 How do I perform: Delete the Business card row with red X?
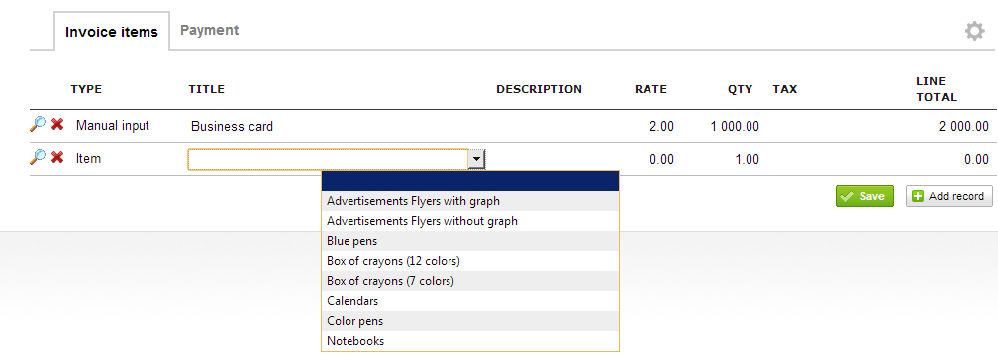click(x=57, y=124)
